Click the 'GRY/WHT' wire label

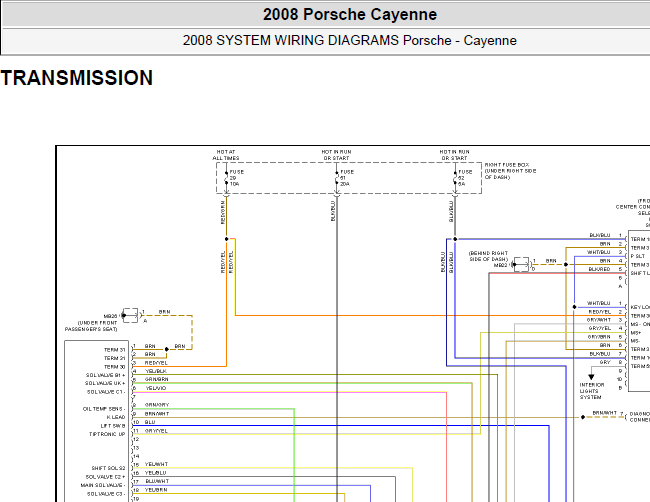[599, 320]
